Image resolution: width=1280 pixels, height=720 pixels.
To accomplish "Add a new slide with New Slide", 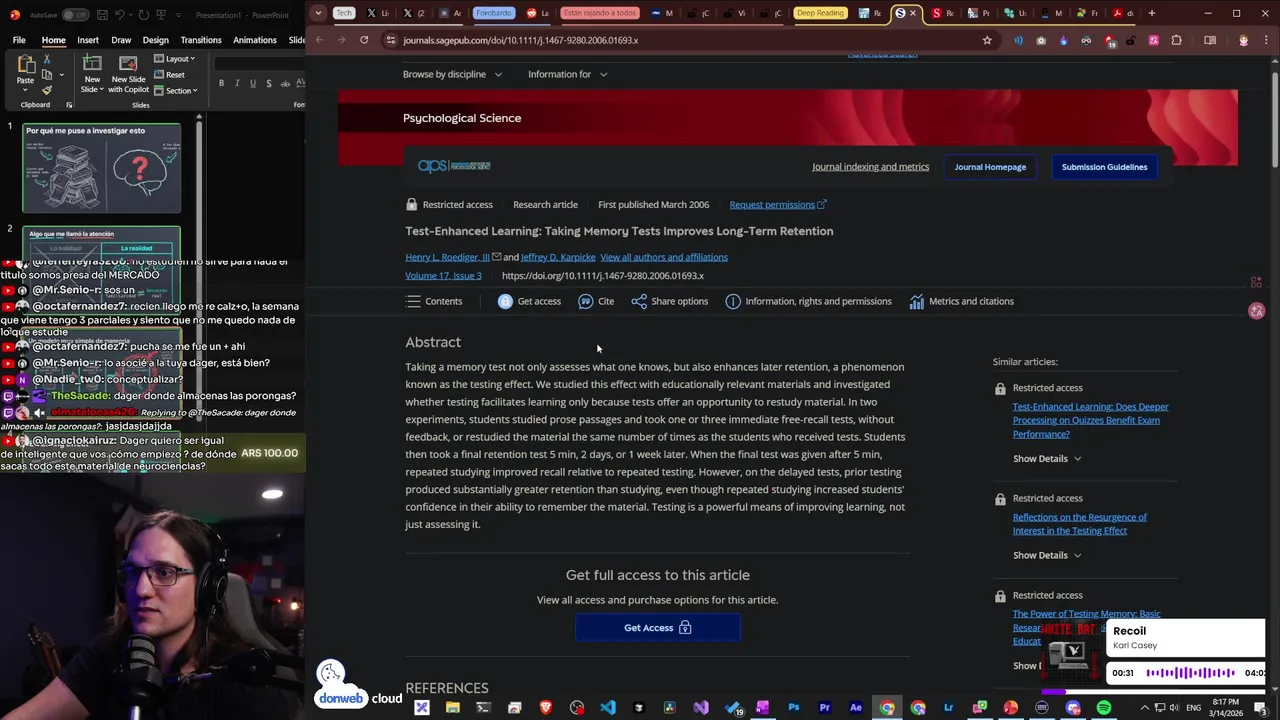I will click(91, 74).
